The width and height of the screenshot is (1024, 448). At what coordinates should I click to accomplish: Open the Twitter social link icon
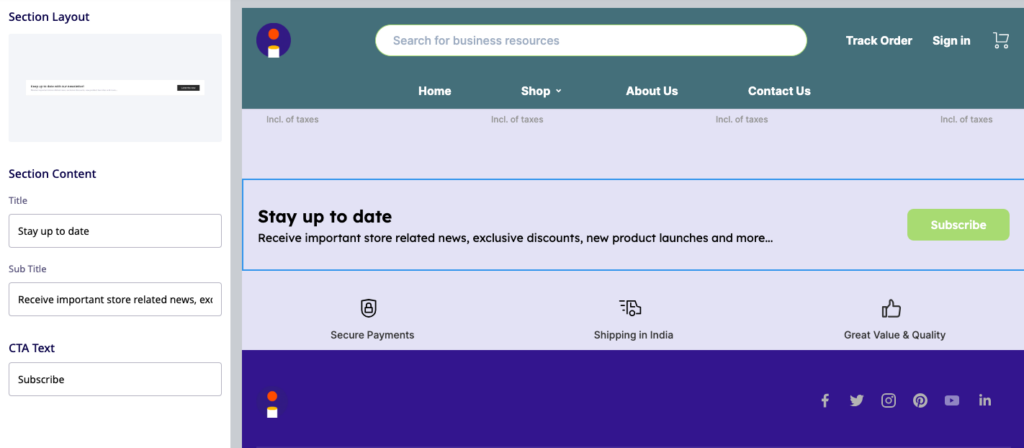[856, 400]
